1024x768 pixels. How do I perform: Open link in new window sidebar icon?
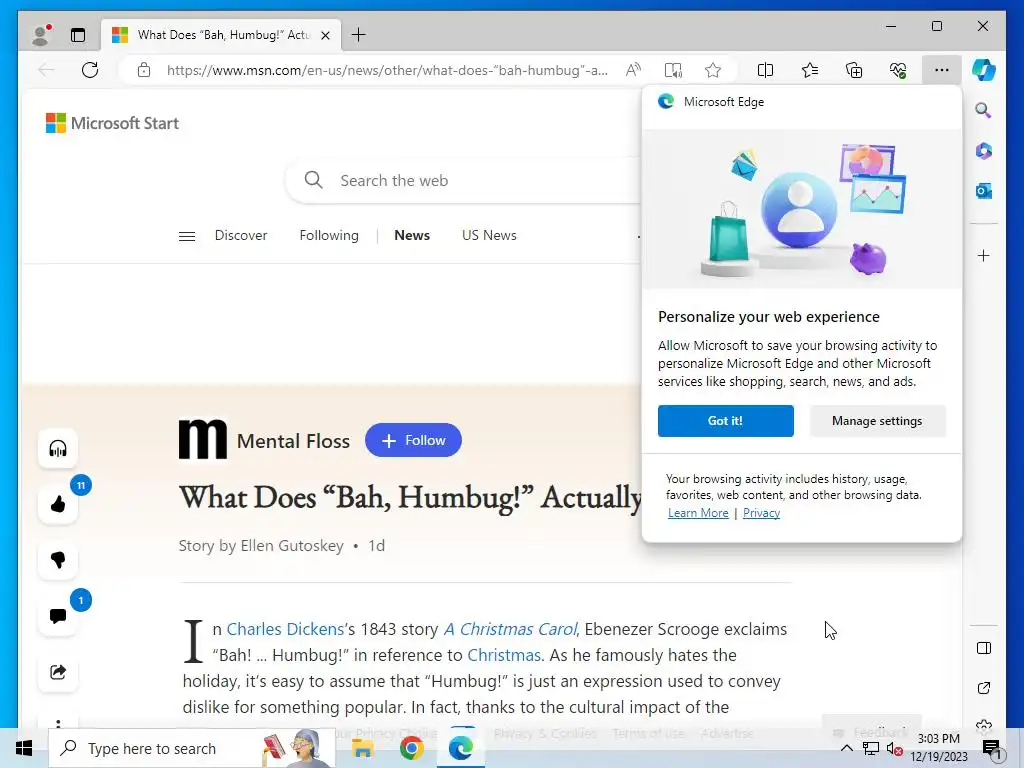[x=984, y=688]
